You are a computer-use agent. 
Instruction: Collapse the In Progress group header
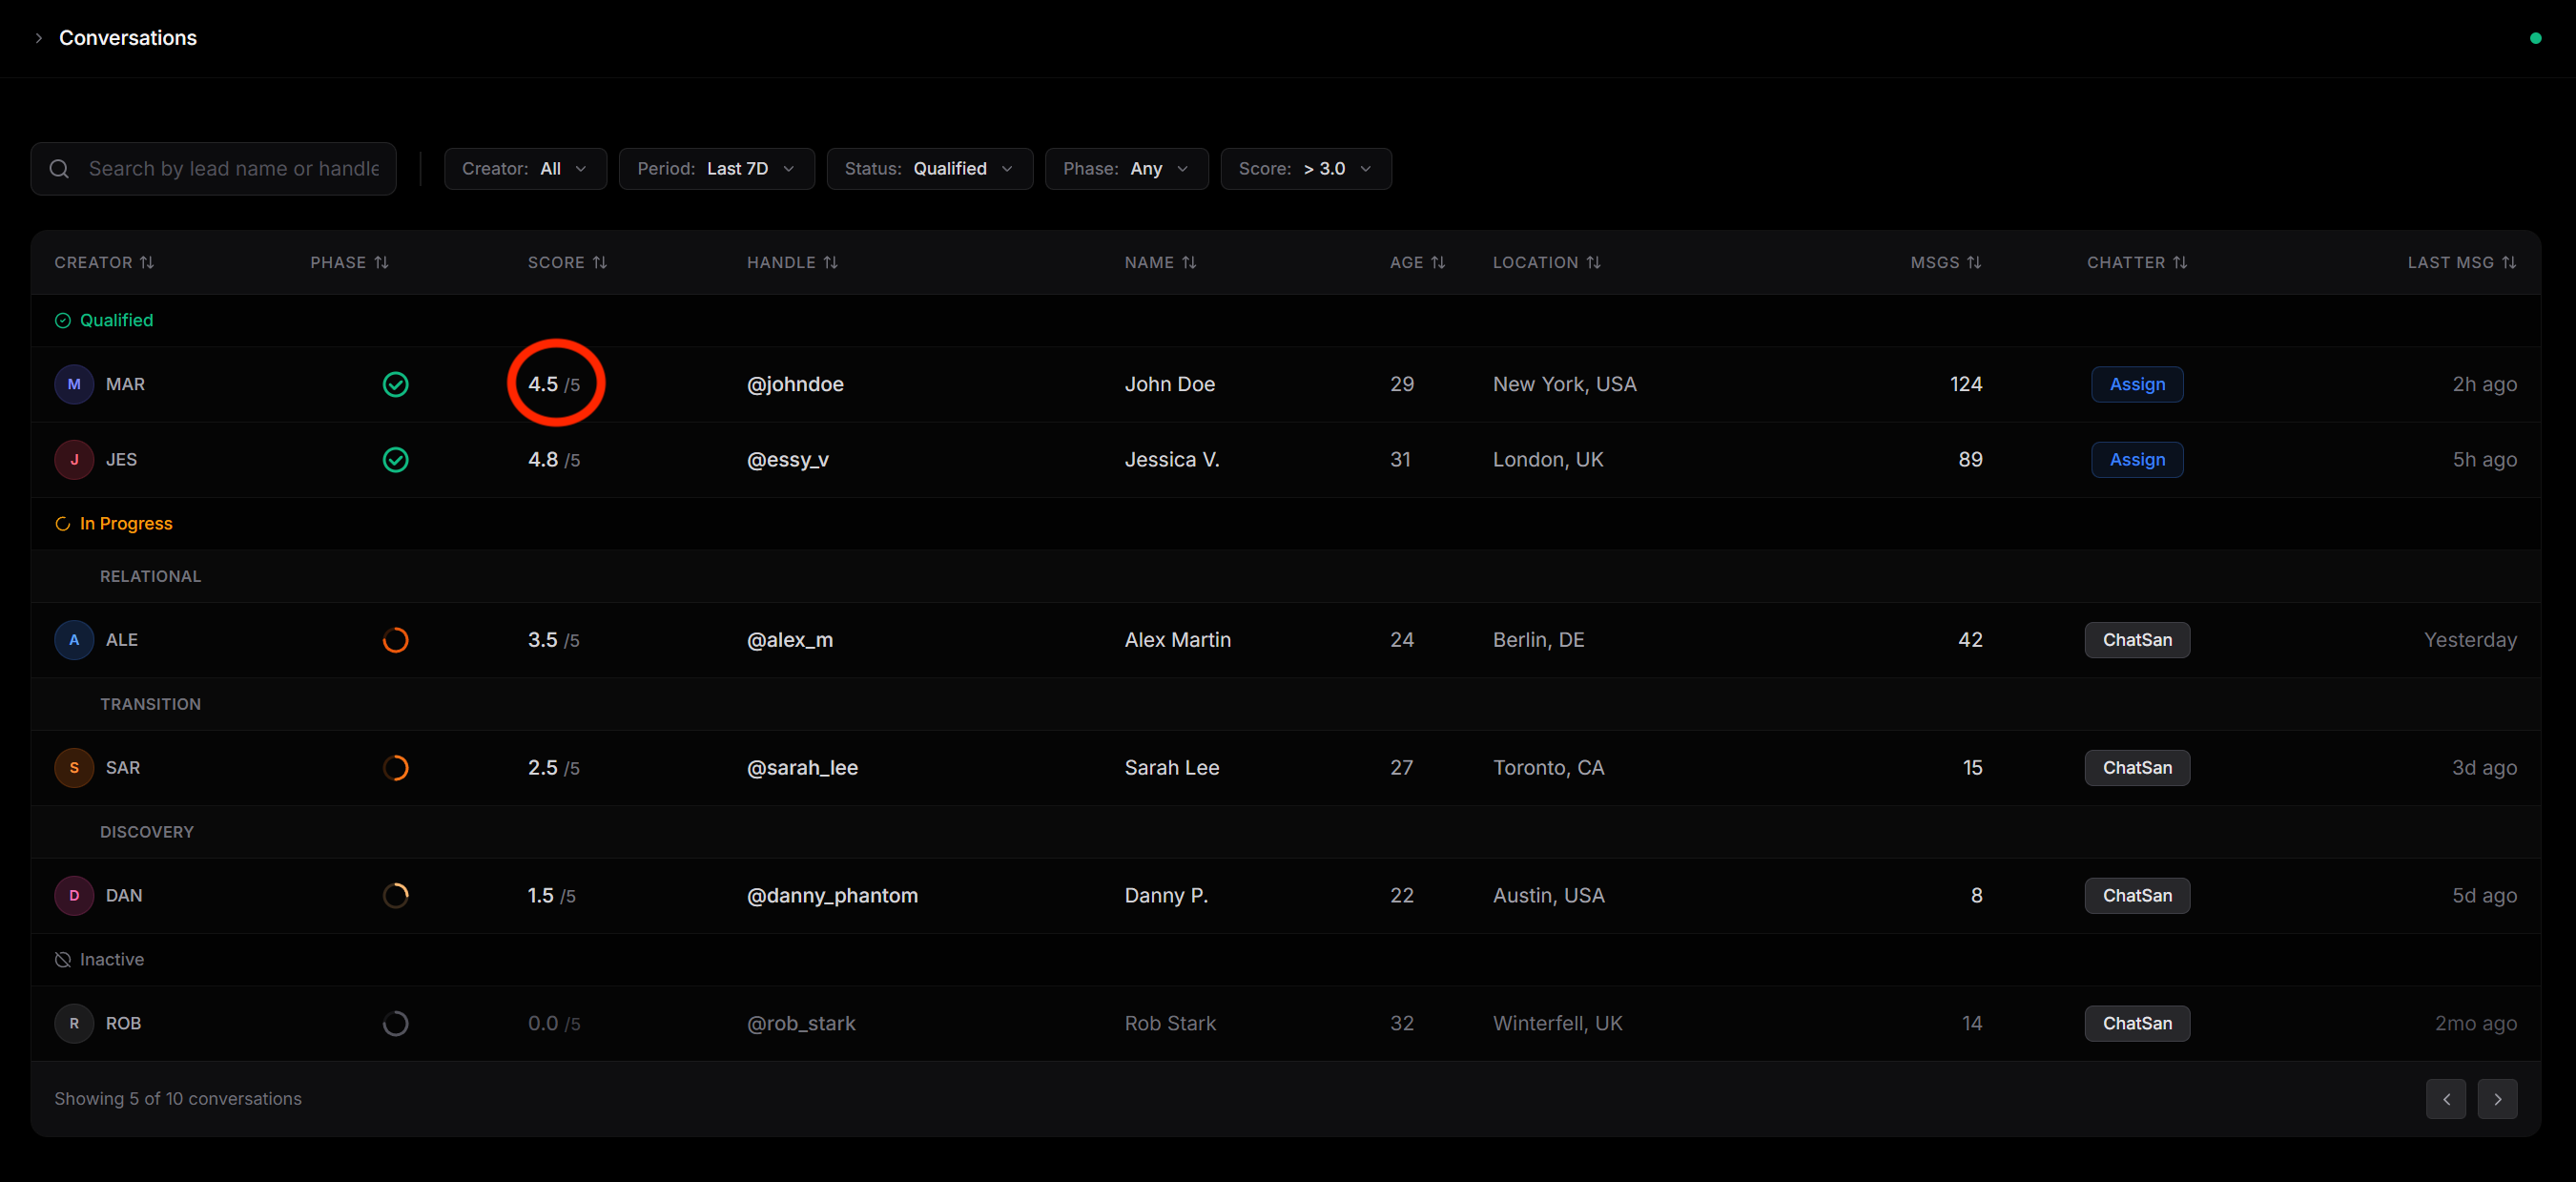113,523
